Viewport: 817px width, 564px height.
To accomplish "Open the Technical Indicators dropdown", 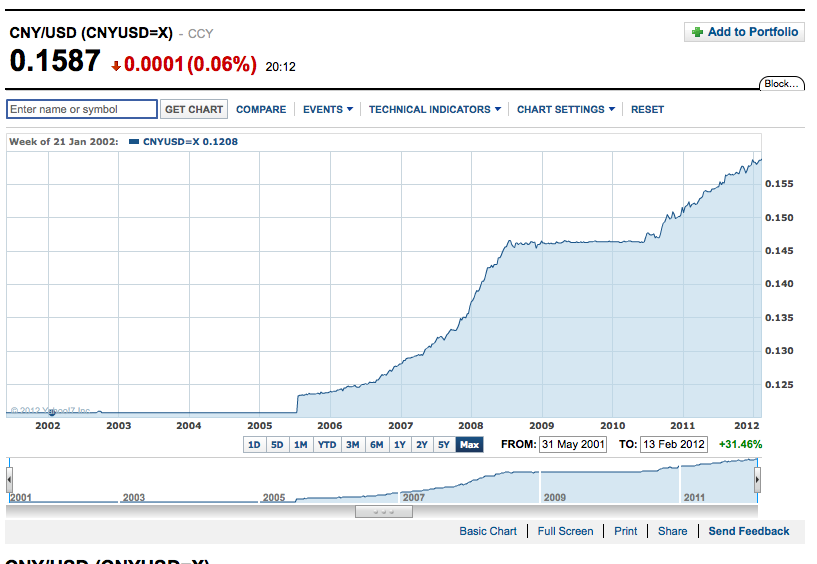I will coord(434,109).
